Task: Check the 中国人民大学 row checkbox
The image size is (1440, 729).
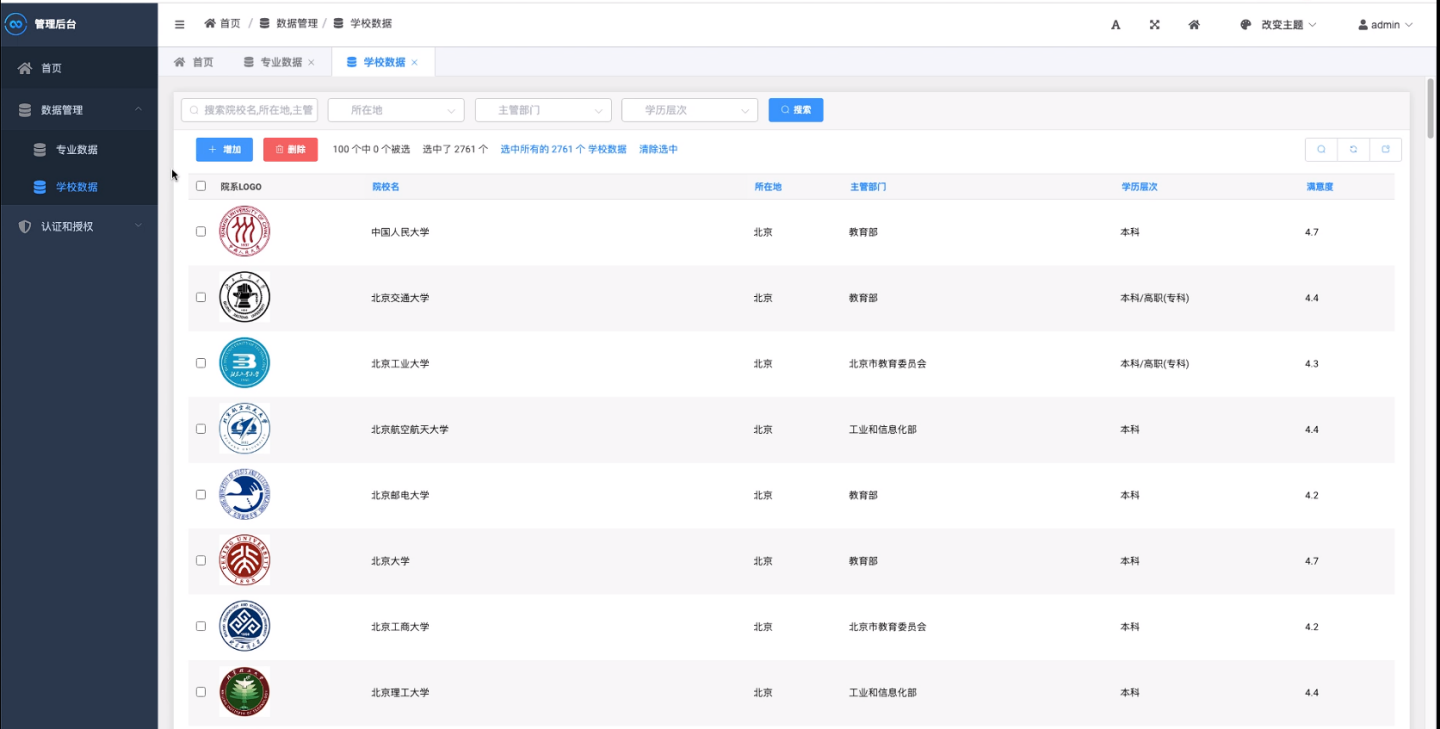Action: coord(200,230)
